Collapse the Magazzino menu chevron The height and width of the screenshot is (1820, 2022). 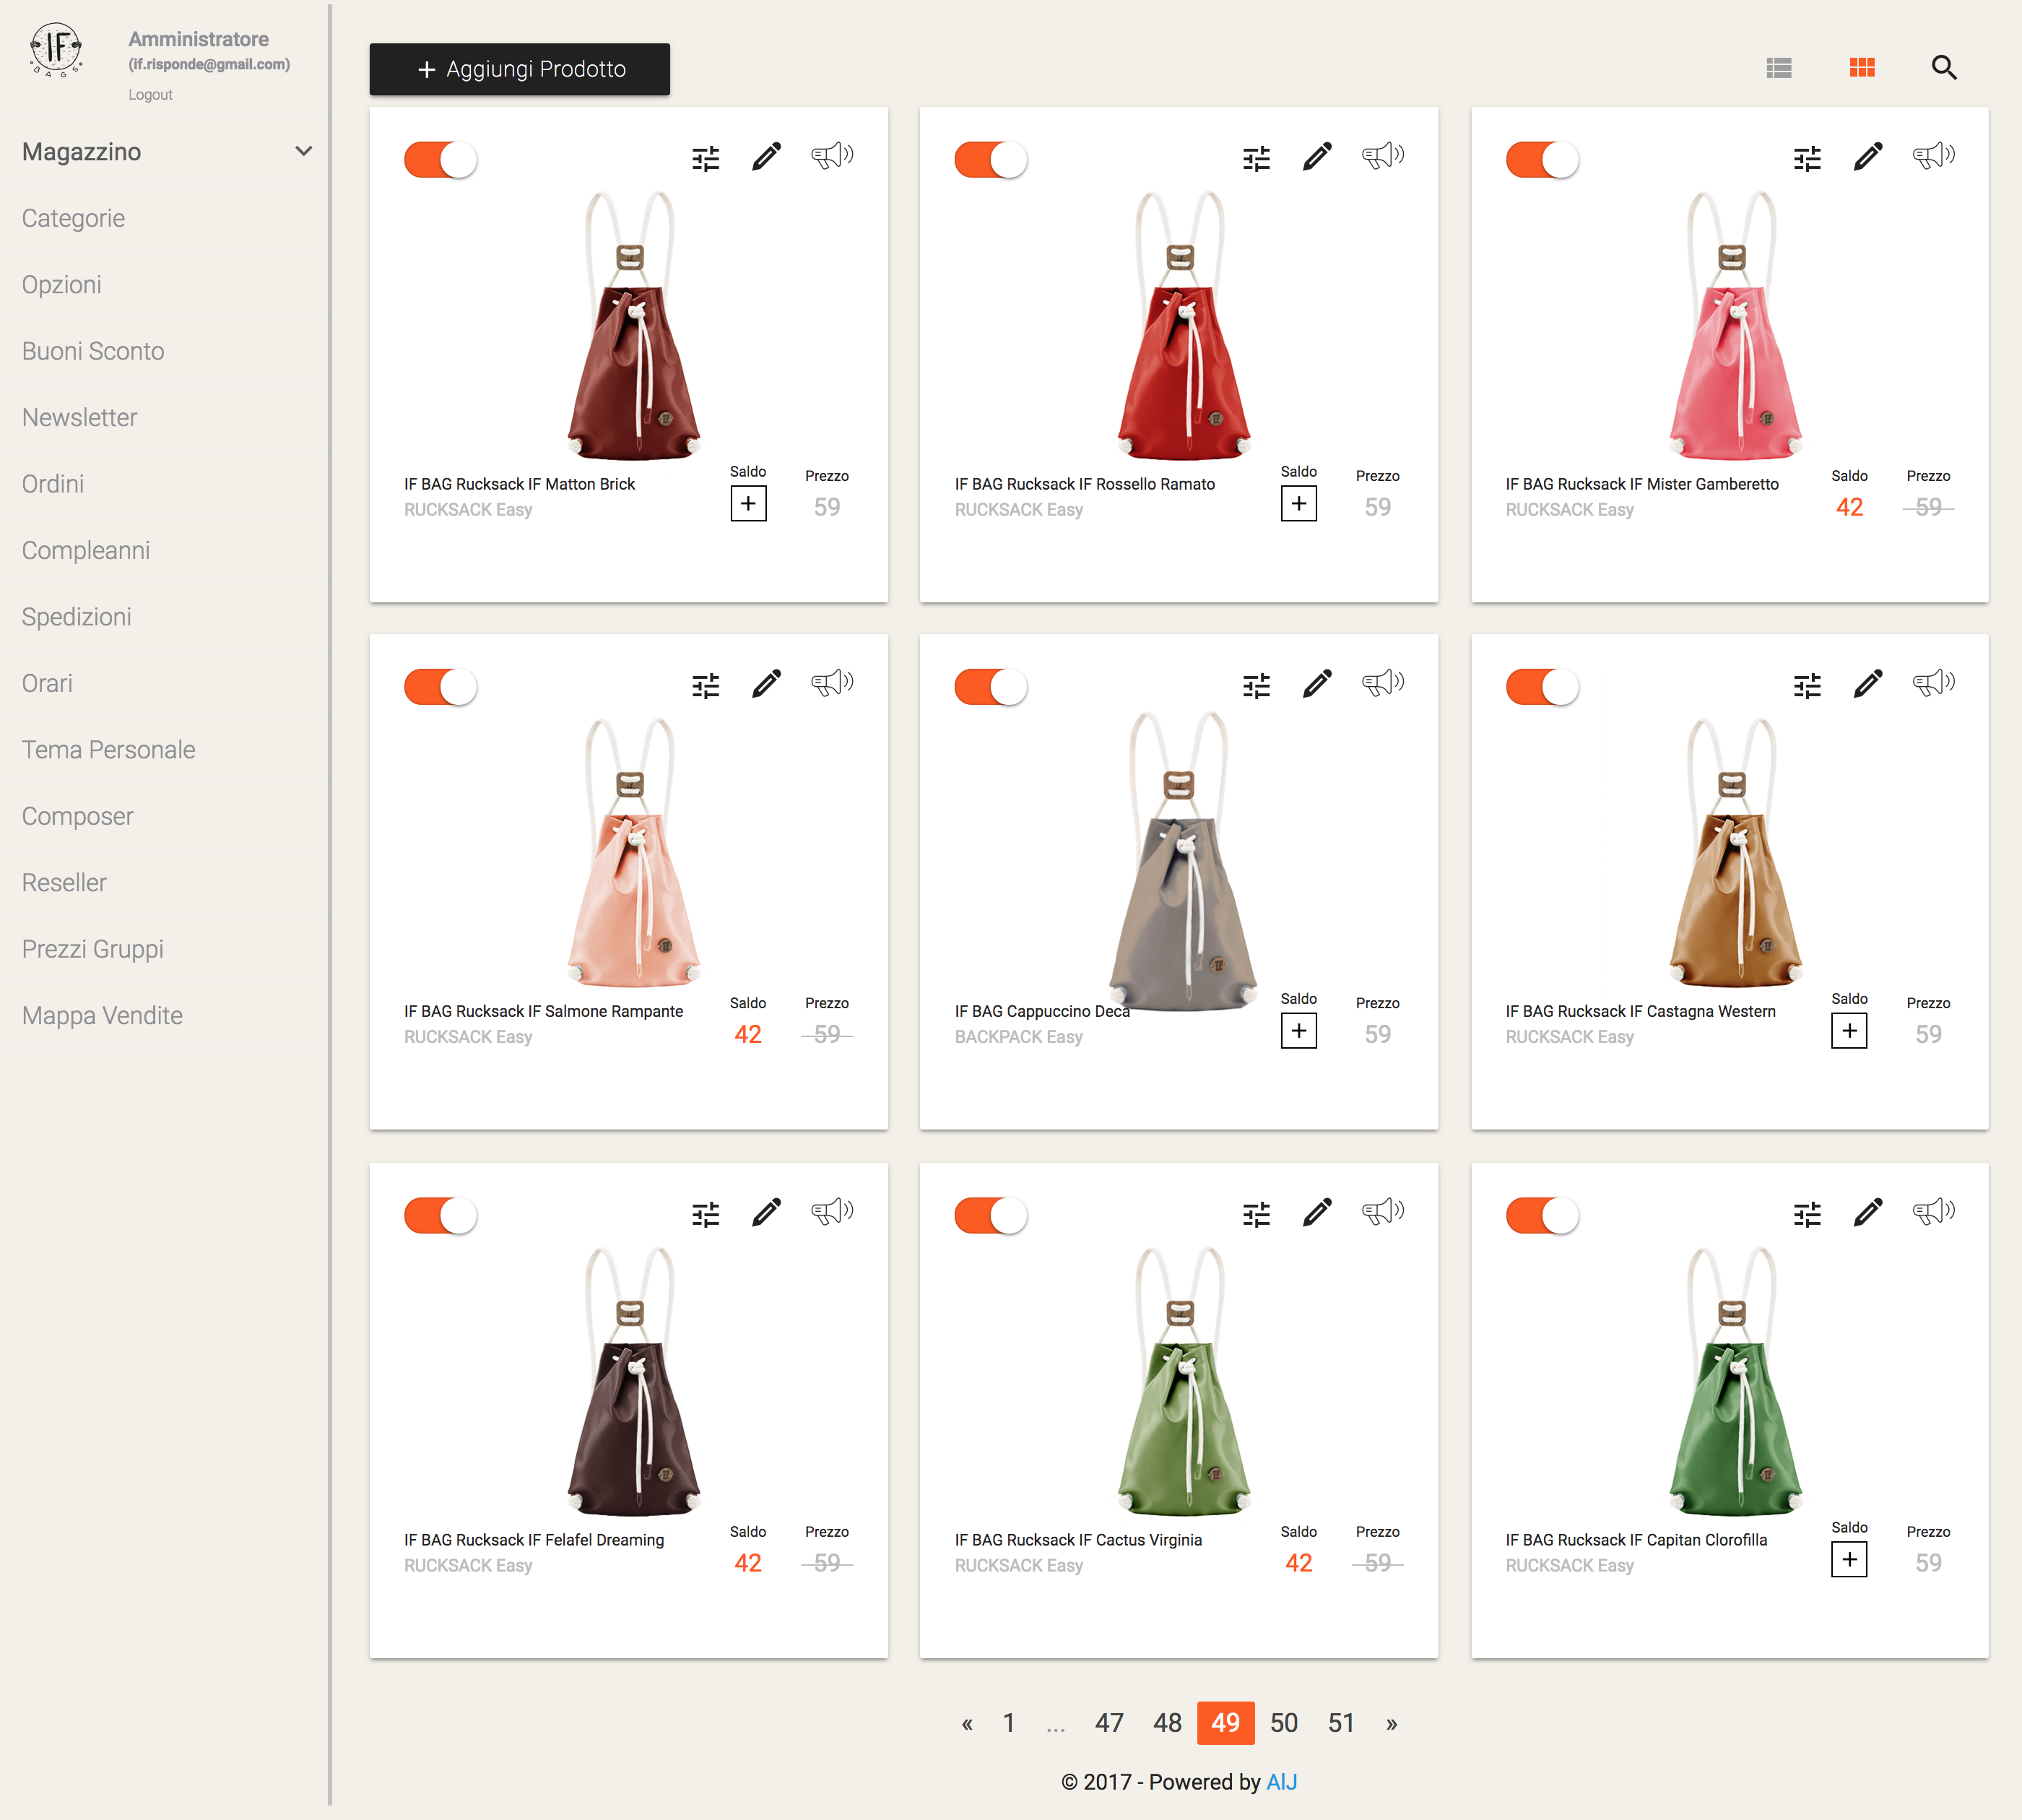pos(303,152)
